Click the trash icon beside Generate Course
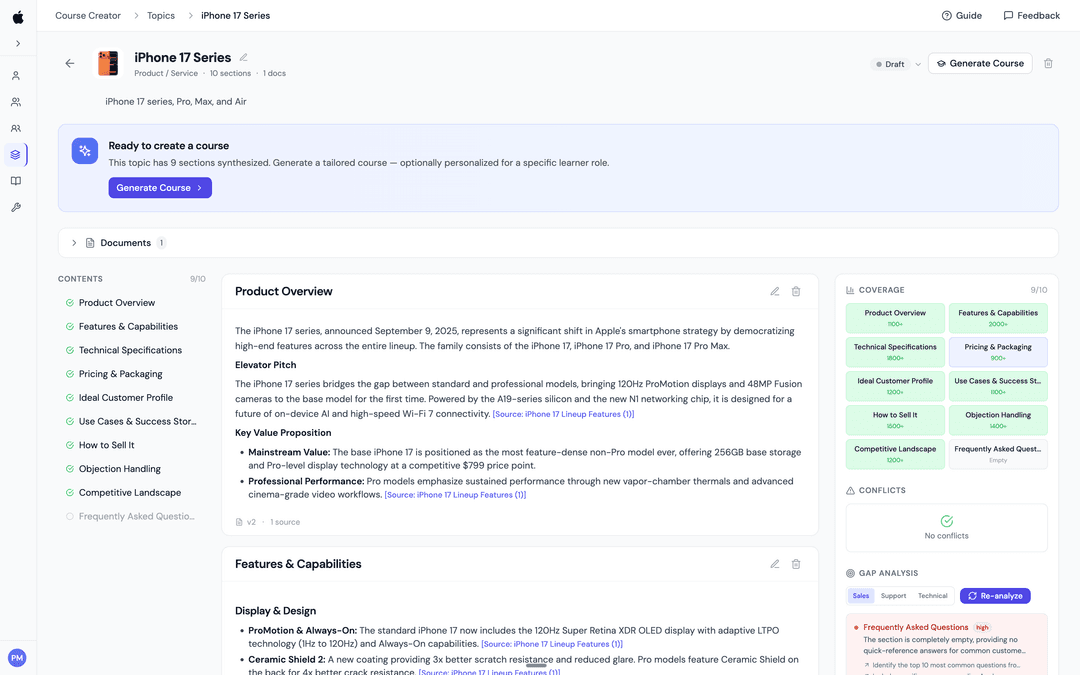1080x675 pixels. [x=1048, y=63]
